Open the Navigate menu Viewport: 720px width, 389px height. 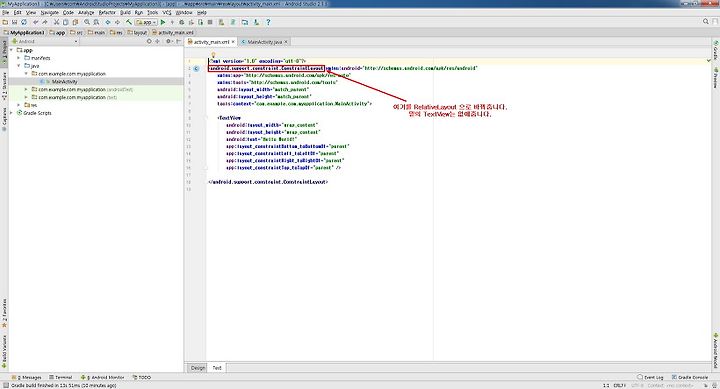coord(50,12)
